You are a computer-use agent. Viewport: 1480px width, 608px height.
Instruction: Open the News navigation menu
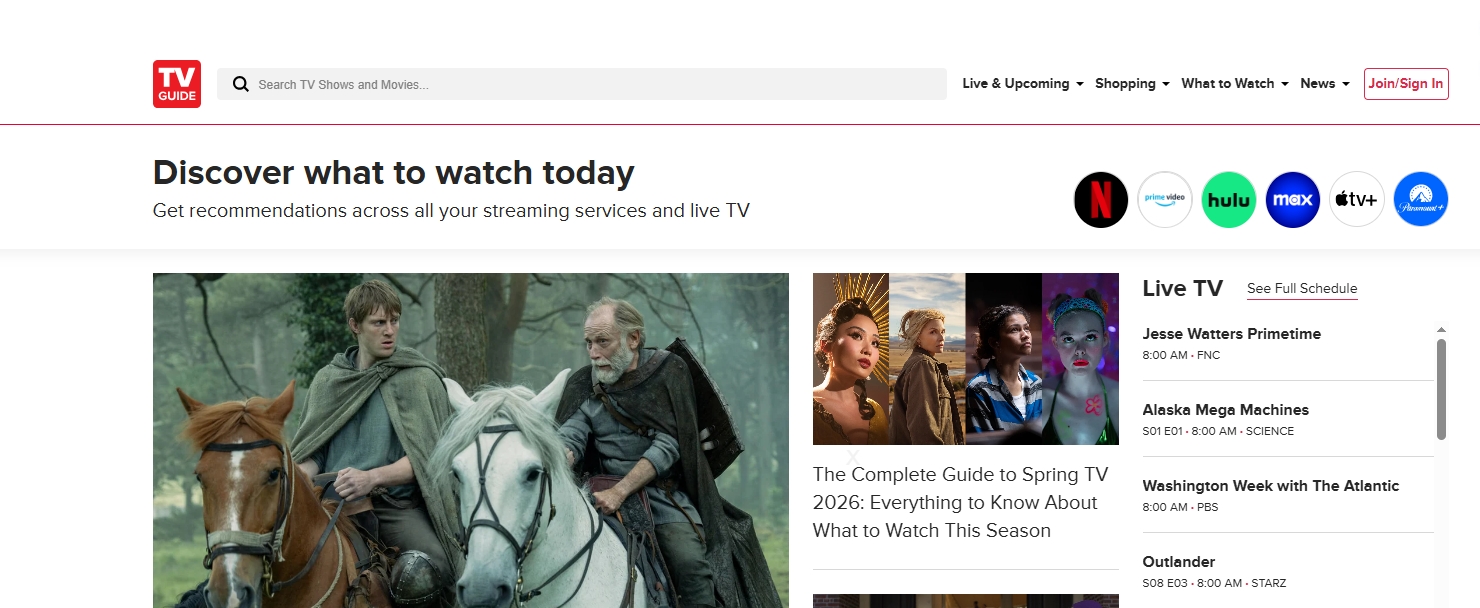(1325, 84)
